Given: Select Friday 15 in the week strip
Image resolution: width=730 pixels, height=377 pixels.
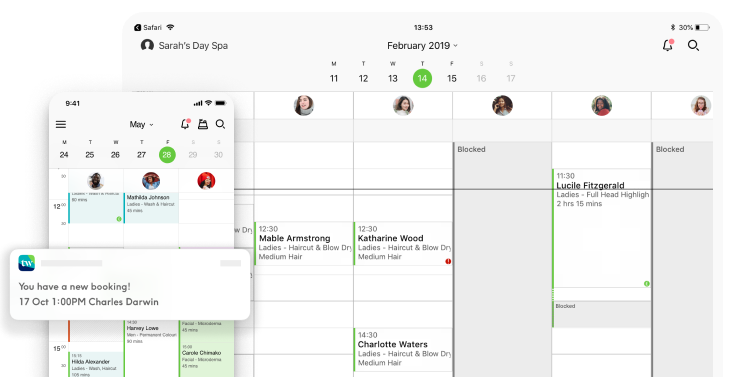Looking at the screenshot, I should 452,78.
